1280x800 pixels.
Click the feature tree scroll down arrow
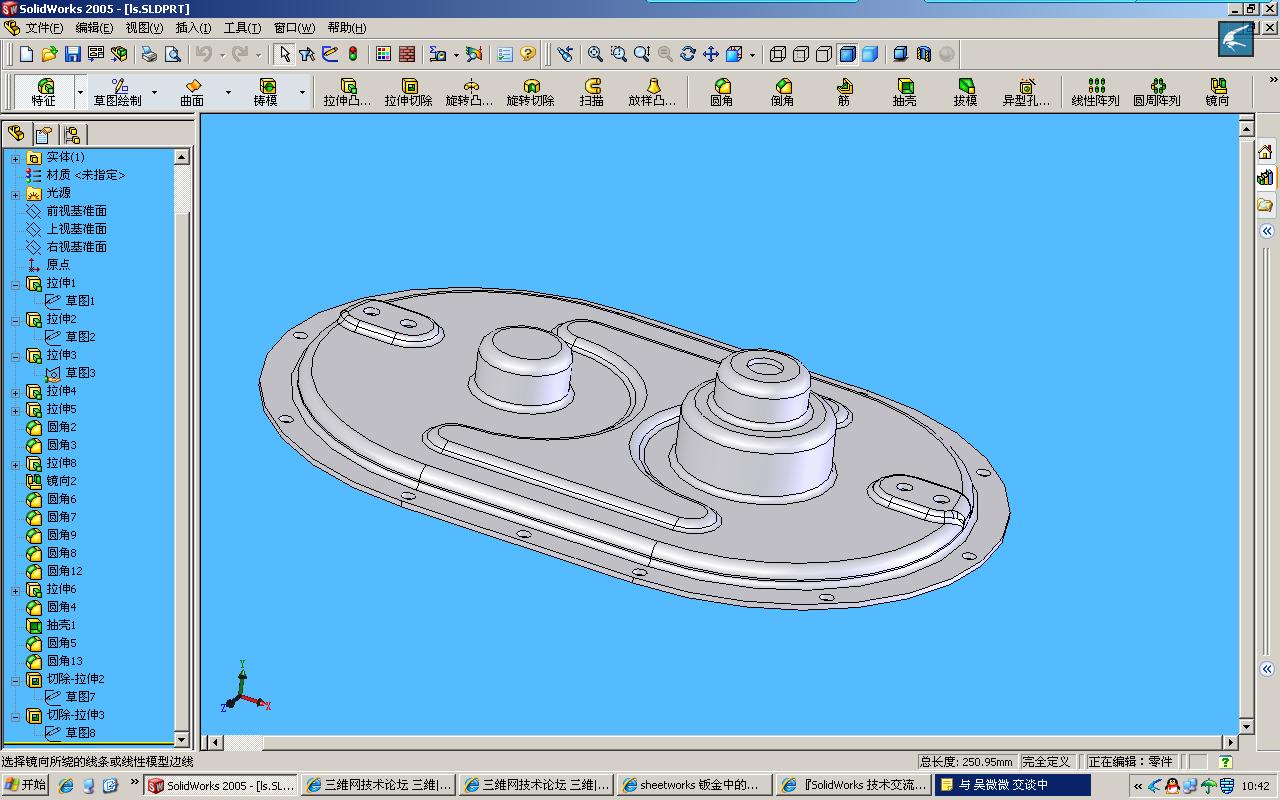[x=181, y=739]
